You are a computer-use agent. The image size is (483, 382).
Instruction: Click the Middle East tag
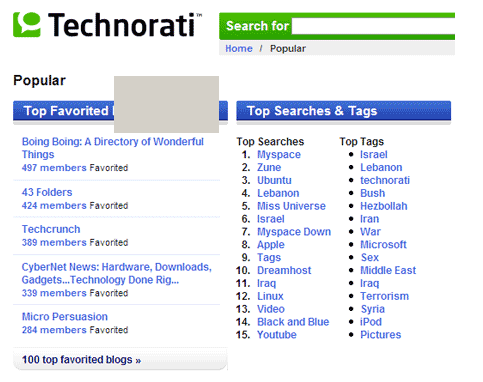click(x=388, y=270)
